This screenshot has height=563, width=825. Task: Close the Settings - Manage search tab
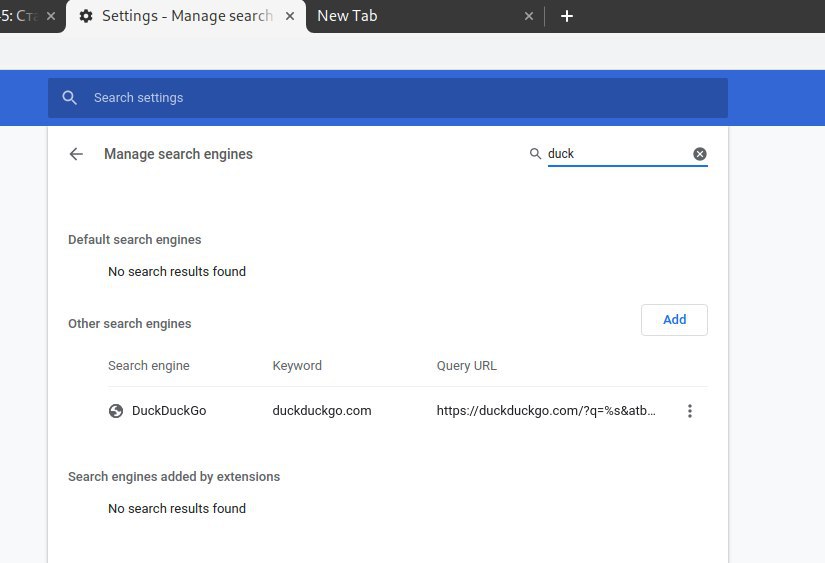[290, 16]
